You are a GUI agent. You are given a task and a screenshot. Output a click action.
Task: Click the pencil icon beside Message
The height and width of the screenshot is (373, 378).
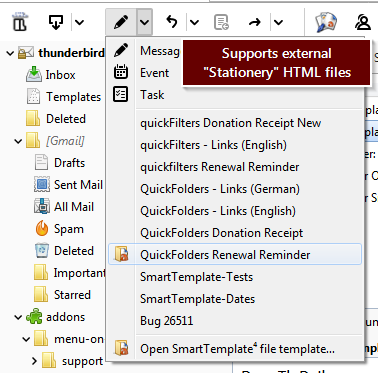click(121, 50)
